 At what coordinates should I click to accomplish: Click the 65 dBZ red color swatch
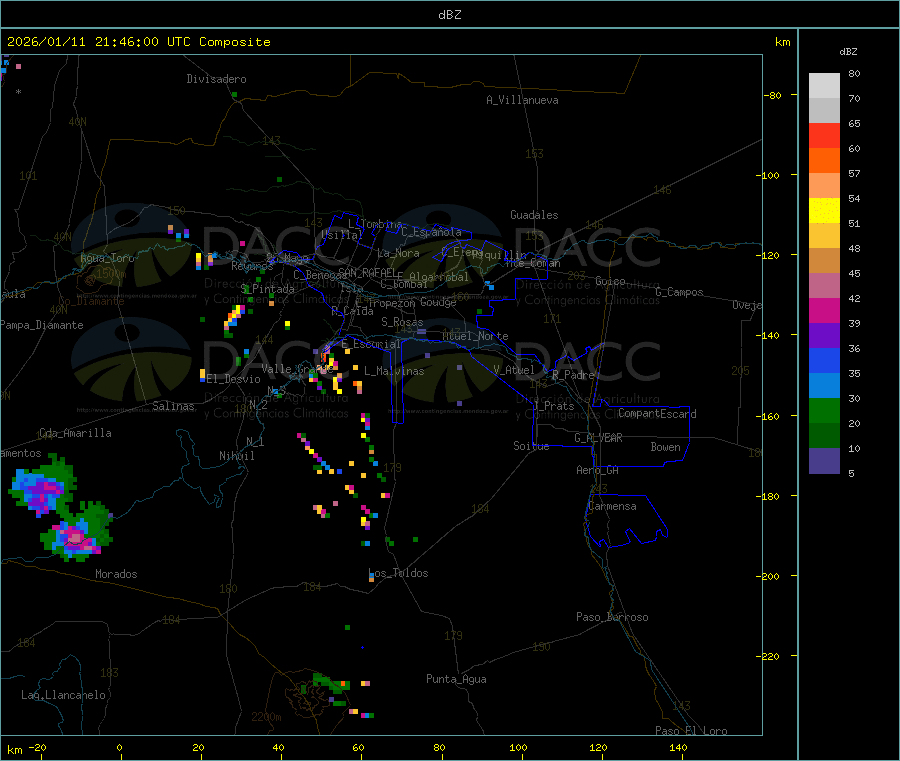click(824, 135)
